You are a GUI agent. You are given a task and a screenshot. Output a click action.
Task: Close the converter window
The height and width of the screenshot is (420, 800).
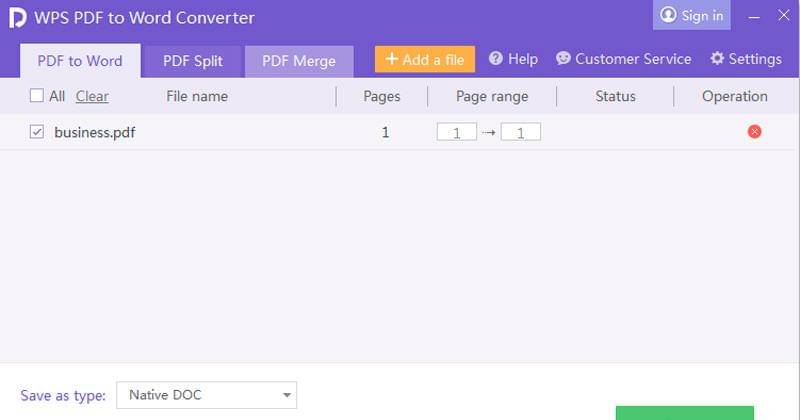pos(783,16)
